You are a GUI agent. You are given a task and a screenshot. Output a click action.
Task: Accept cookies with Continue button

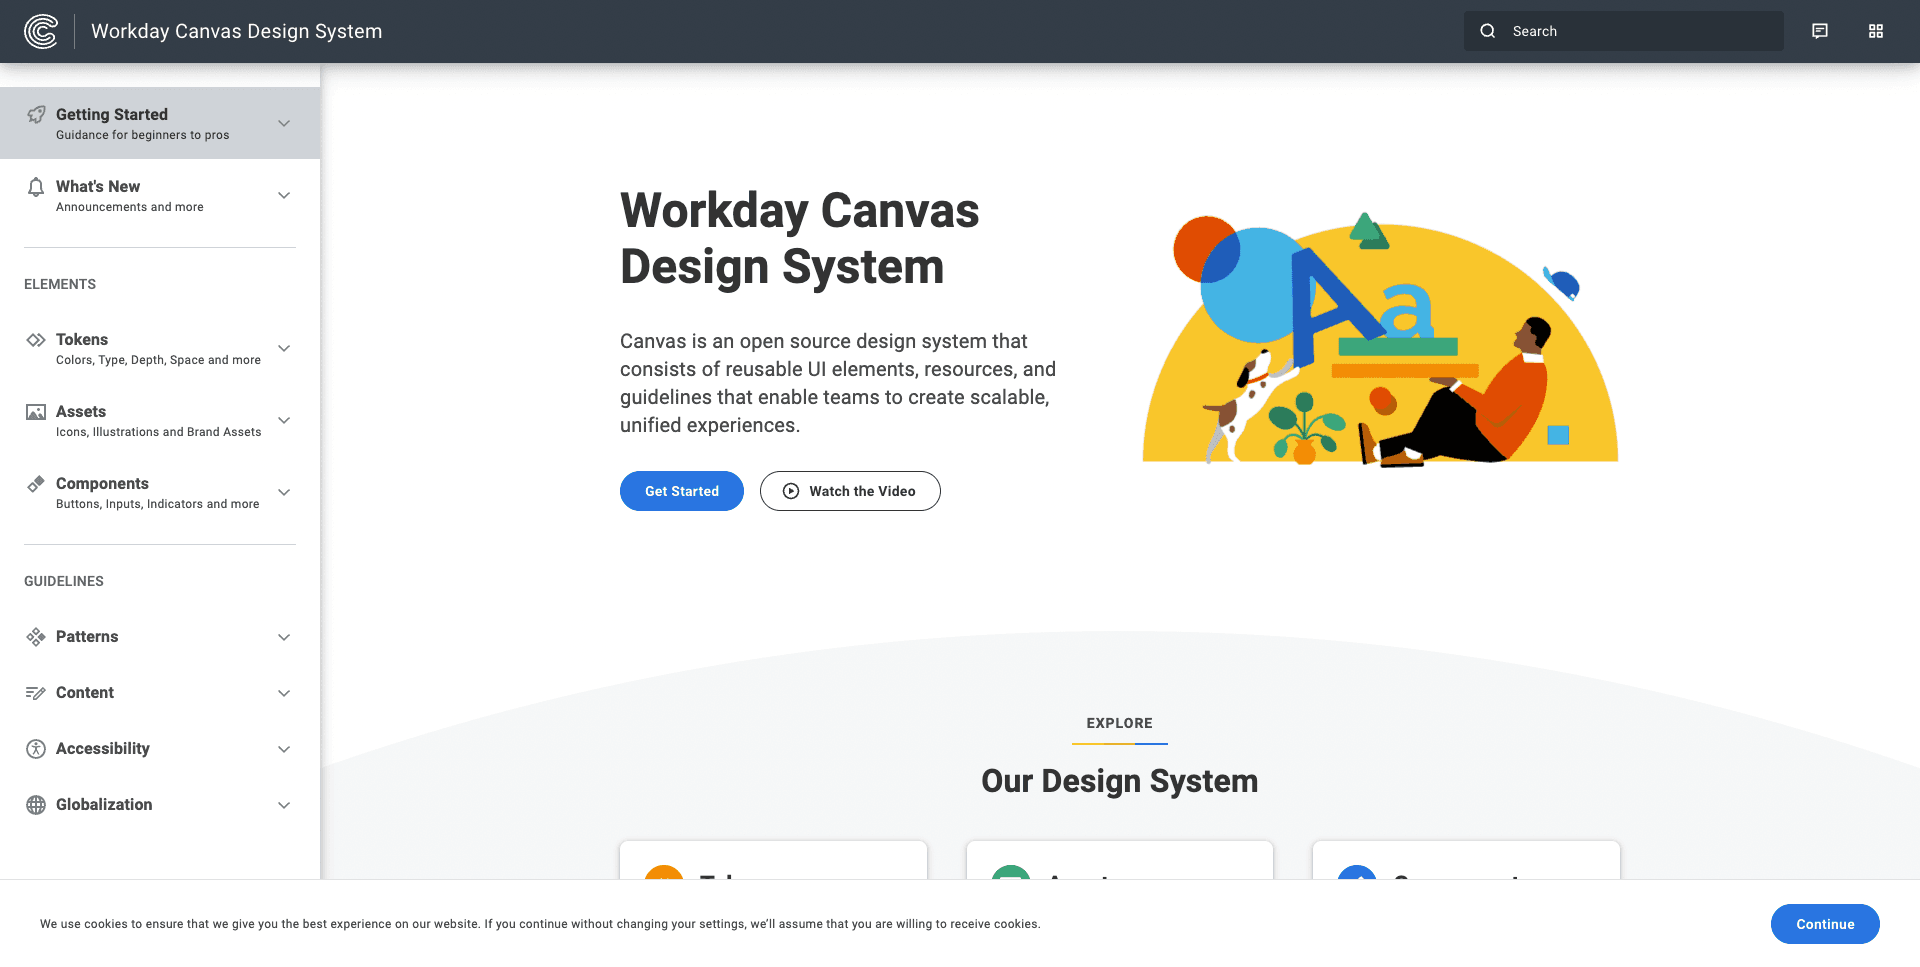[x=1825, y=924]
